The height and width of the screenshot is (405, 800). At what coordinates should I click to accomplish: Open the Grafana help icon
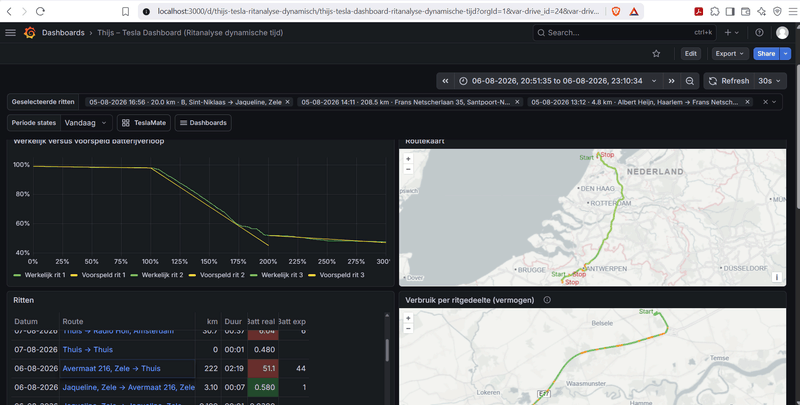click(x=759, y=33)
